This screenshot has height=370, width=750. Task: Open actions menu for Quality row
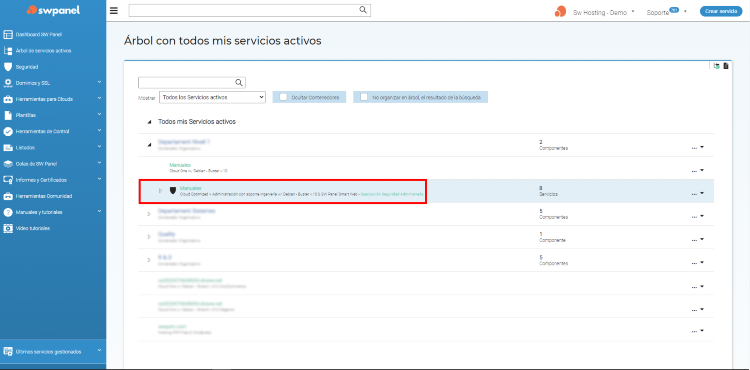tap(697, 239)
